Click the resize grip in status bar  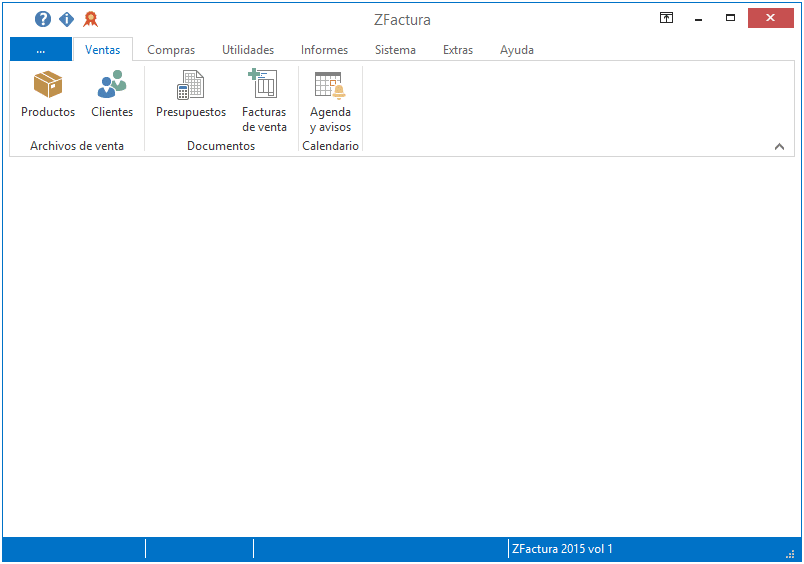pos(790,554)
